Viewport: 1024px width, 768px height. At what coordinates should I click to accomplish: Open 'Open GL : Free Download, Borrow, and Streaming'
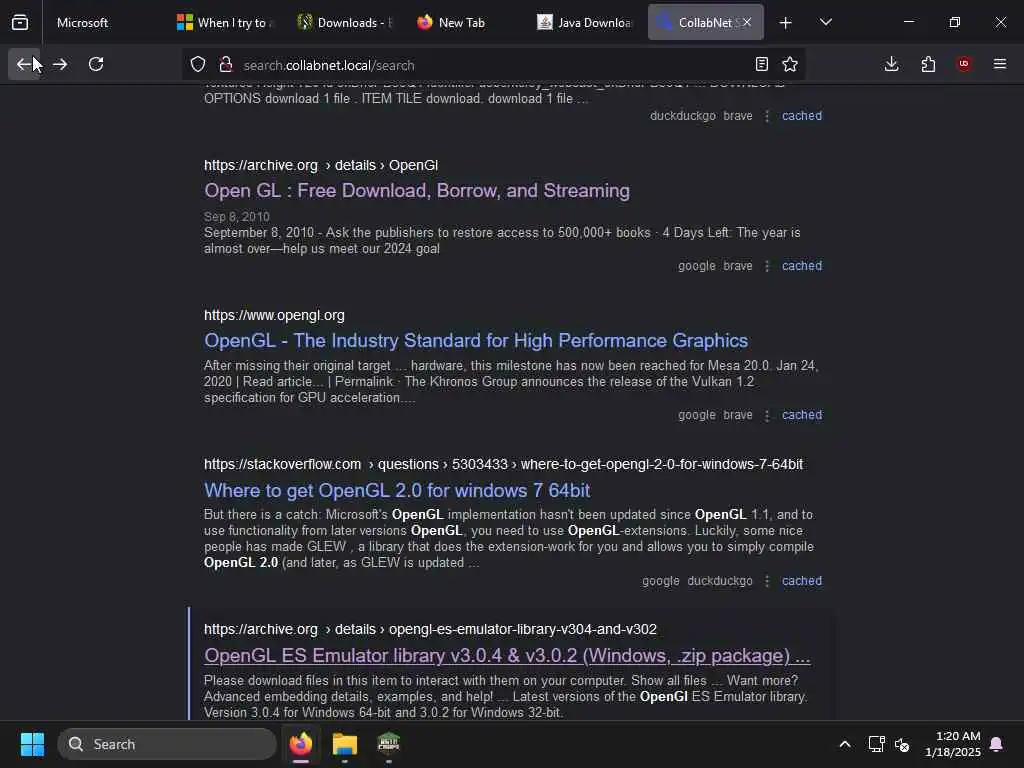[417, 190]
